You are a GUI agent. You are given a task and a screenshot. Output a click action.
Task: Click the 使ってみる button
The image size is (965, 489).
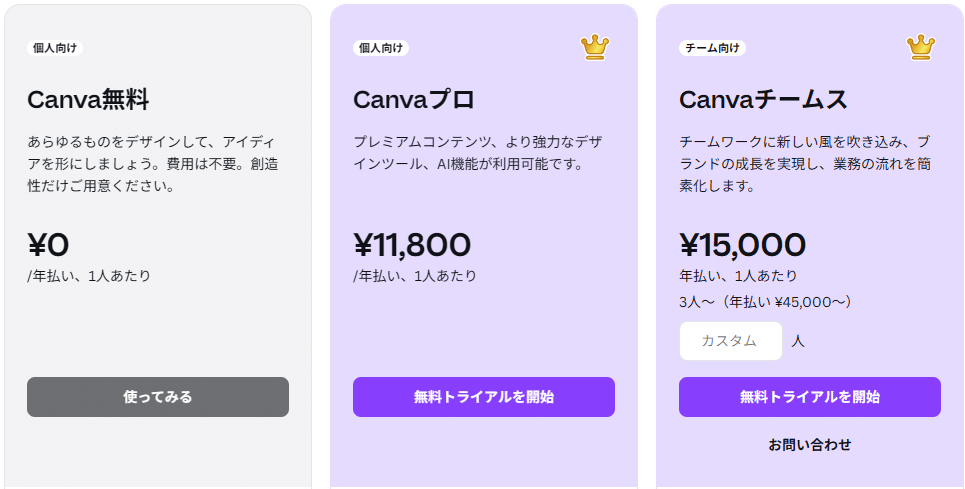pos(158,397)
